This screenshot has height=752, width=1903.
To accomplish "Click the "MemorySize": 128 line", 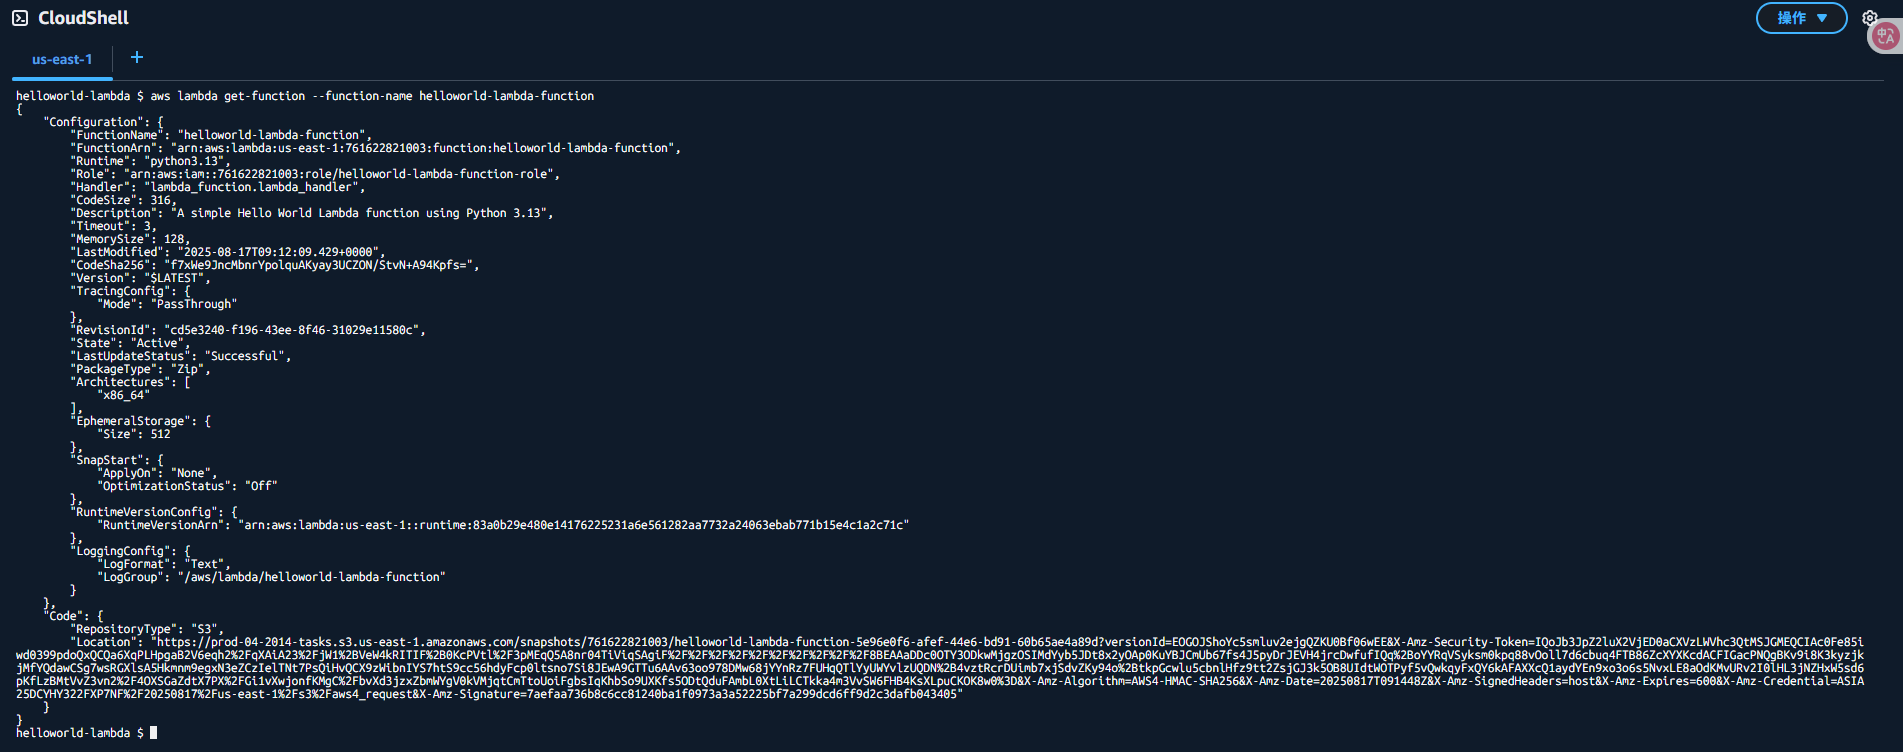I will [x=131, y=239].
